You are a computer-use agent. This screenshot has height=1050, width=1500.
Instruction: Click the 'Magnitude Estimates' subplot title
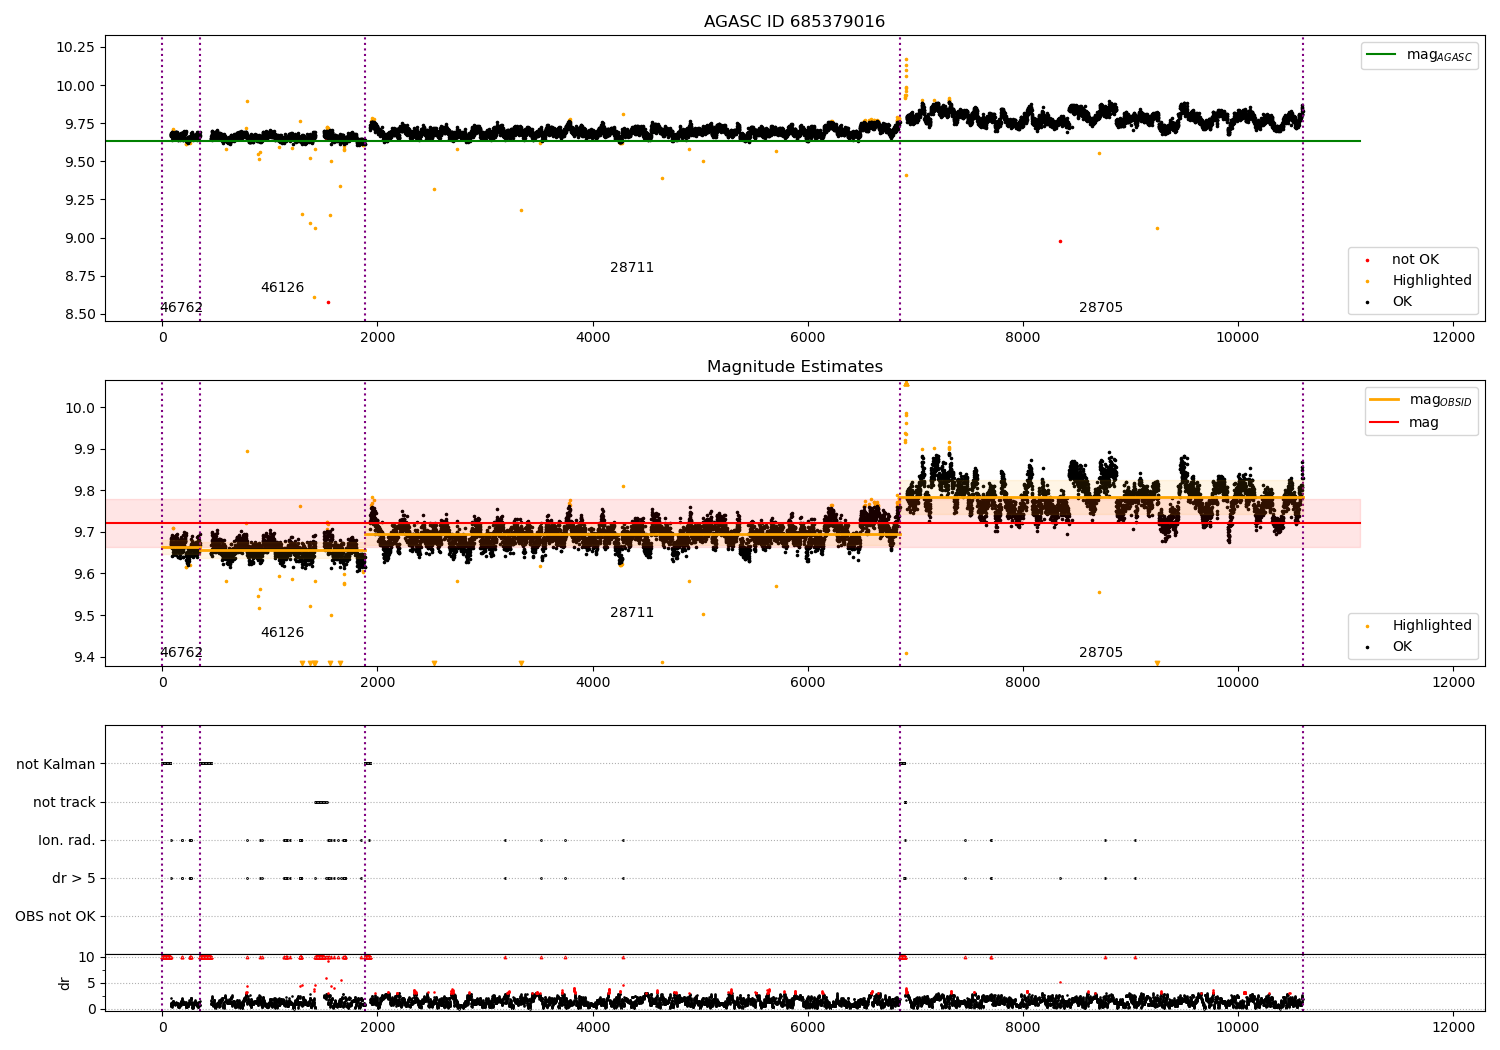click(x=794, y=367)
